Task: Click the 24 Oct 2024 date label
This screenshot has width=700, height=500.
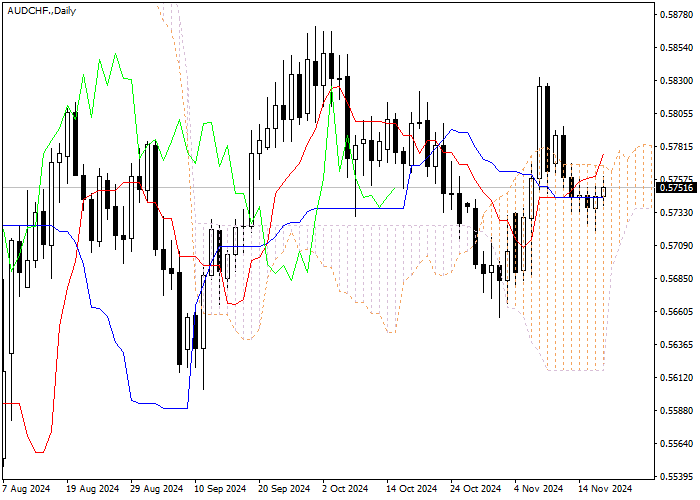Action: coord(477,489)
